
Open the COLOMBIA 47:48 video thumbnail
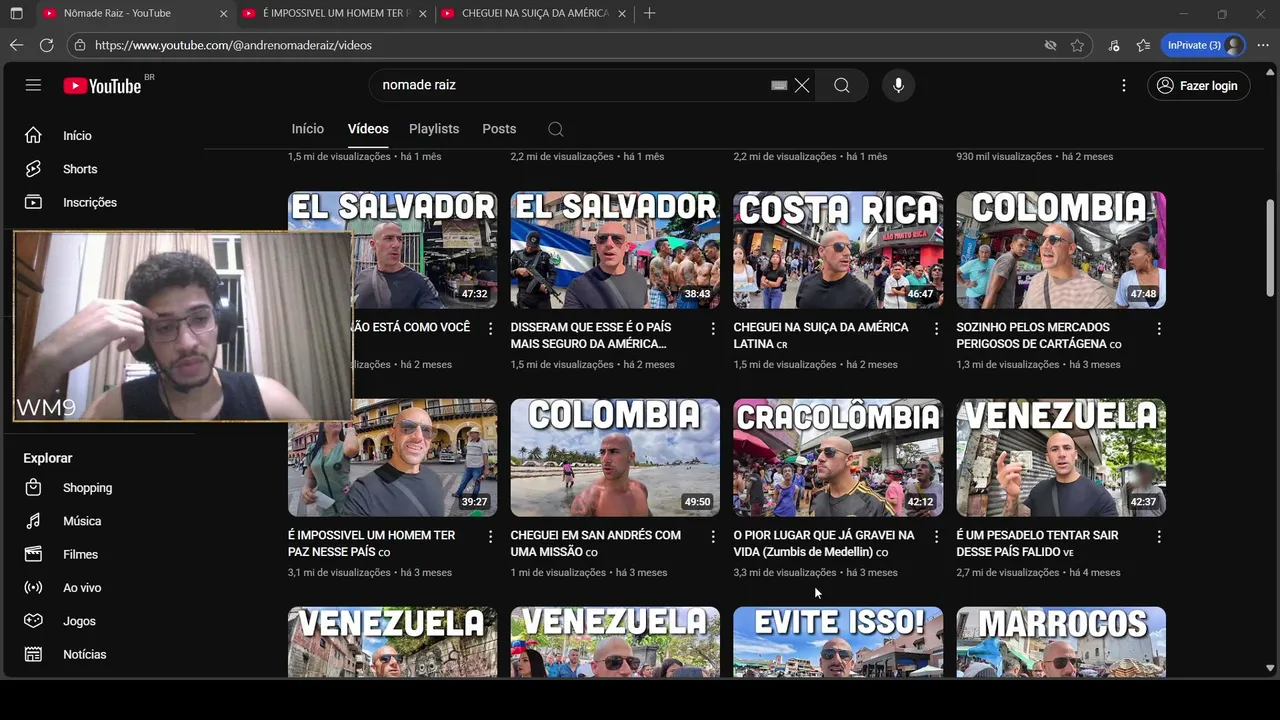pos(1061,250)
